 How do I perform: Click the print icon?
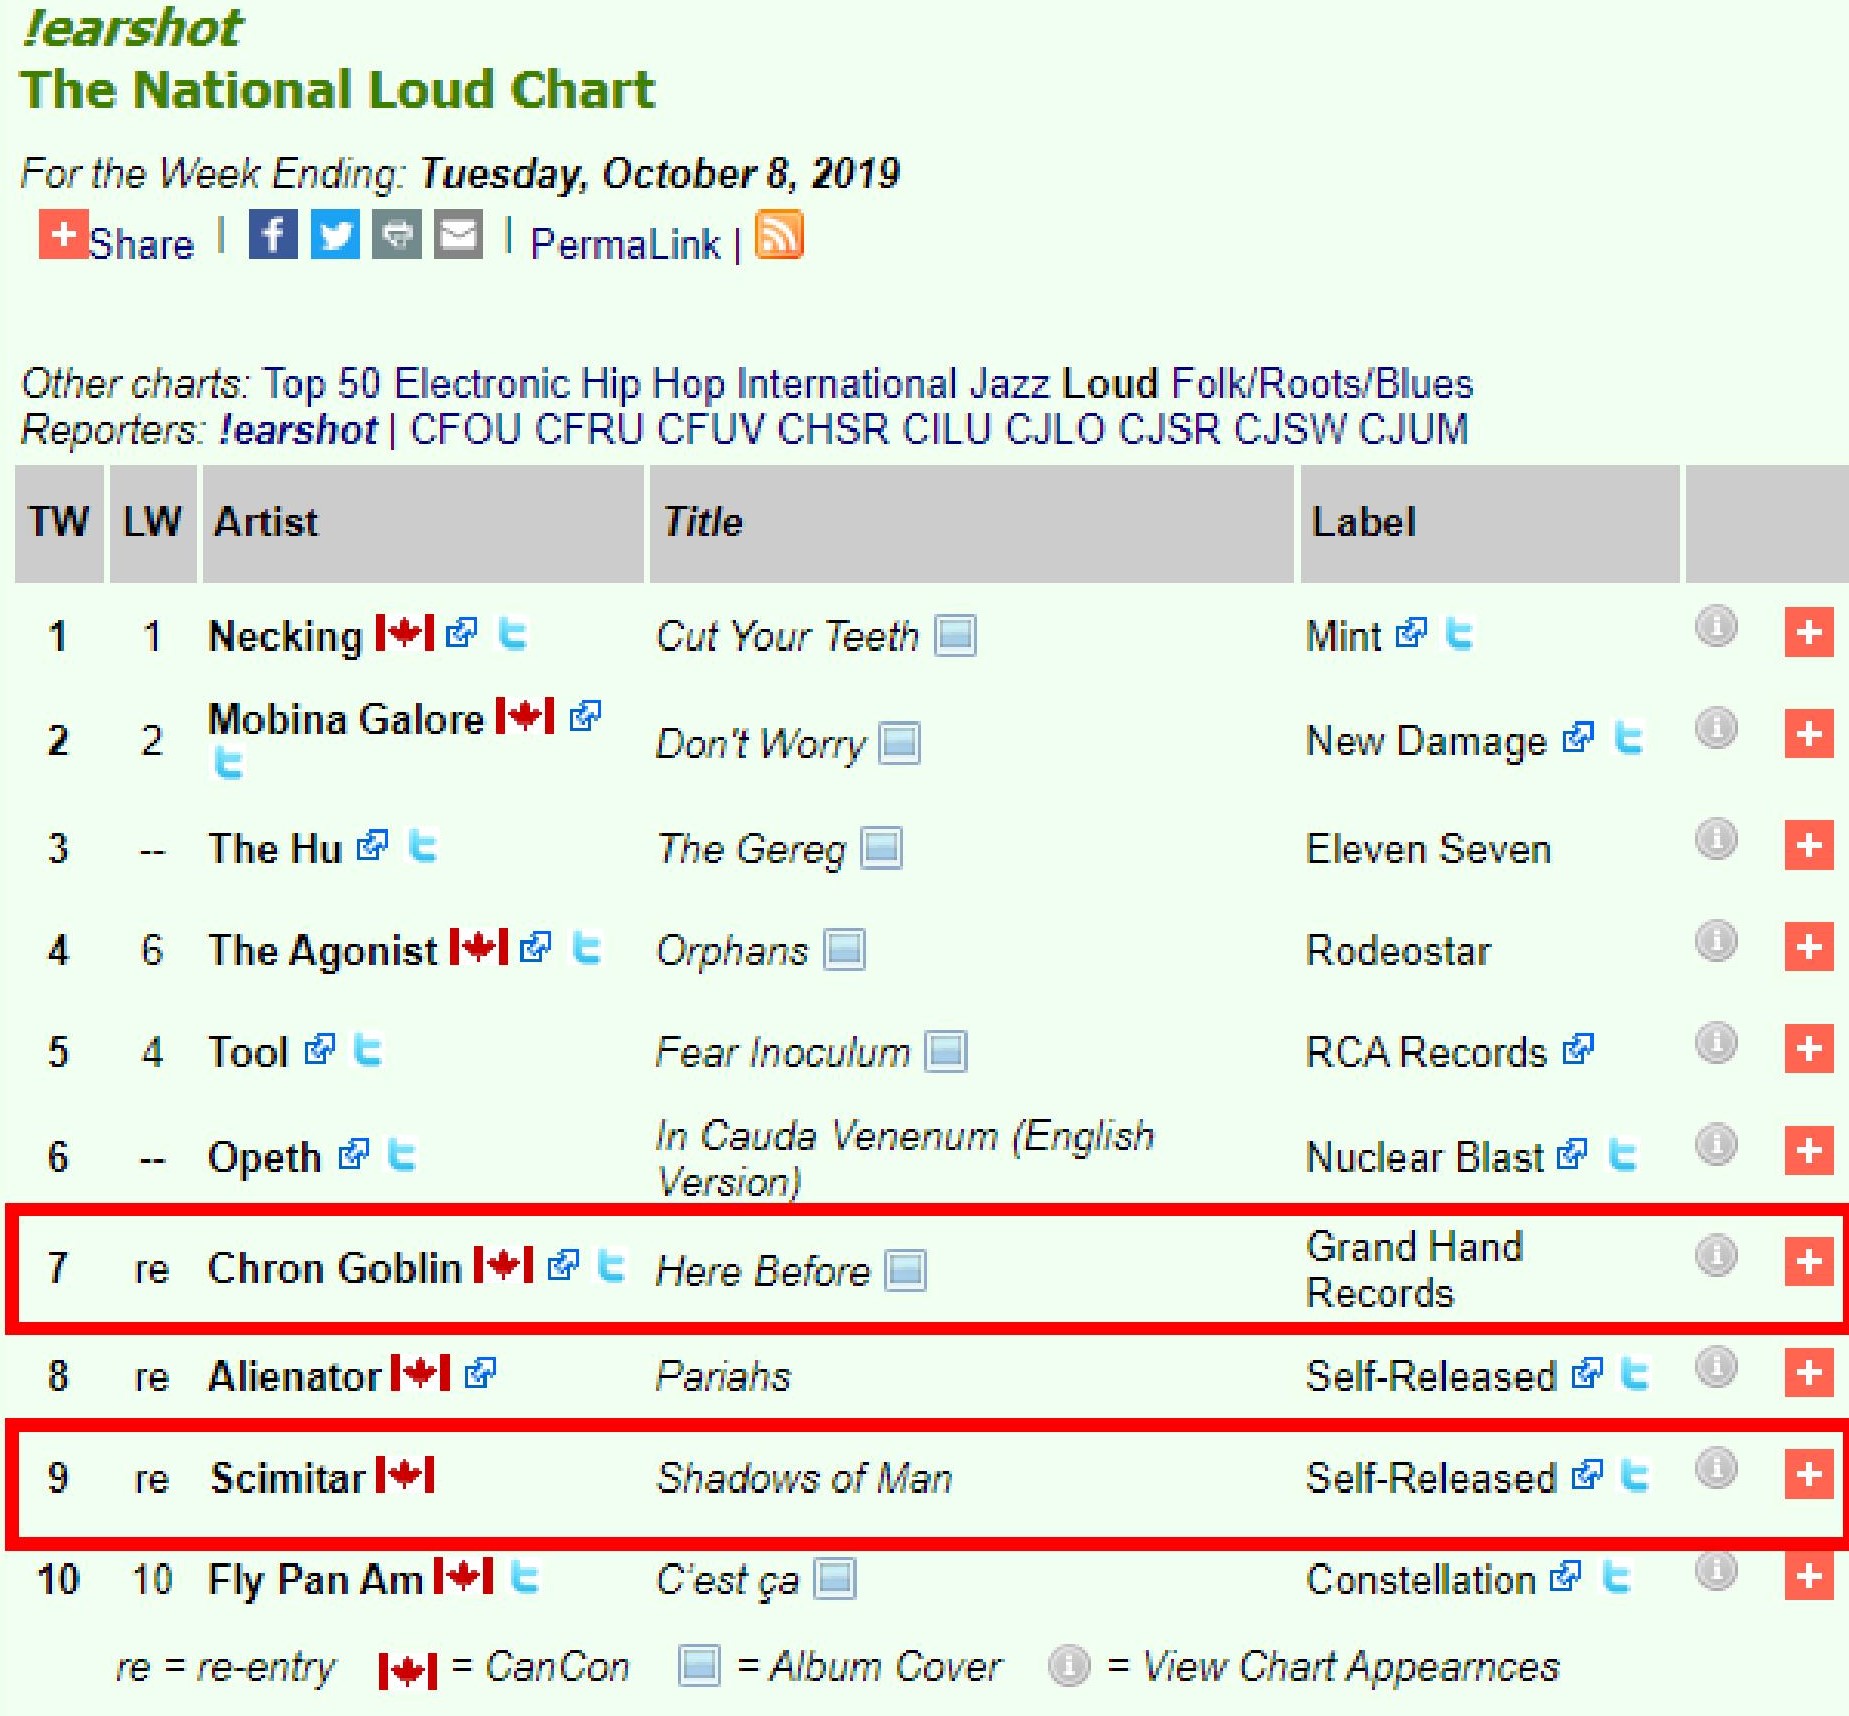(397, 236)
